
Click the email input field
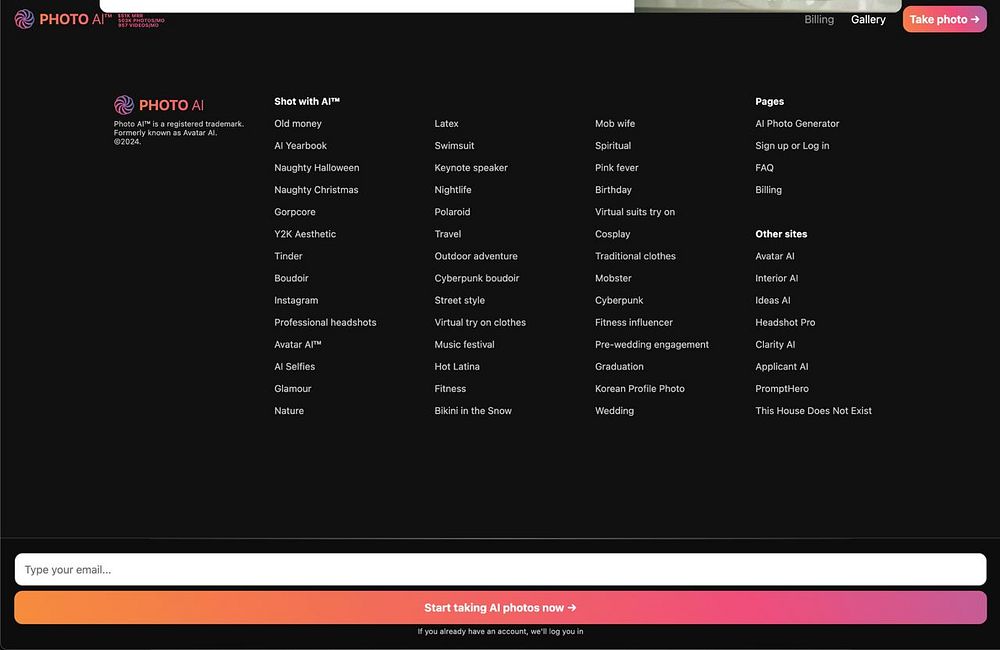[500, 569]
